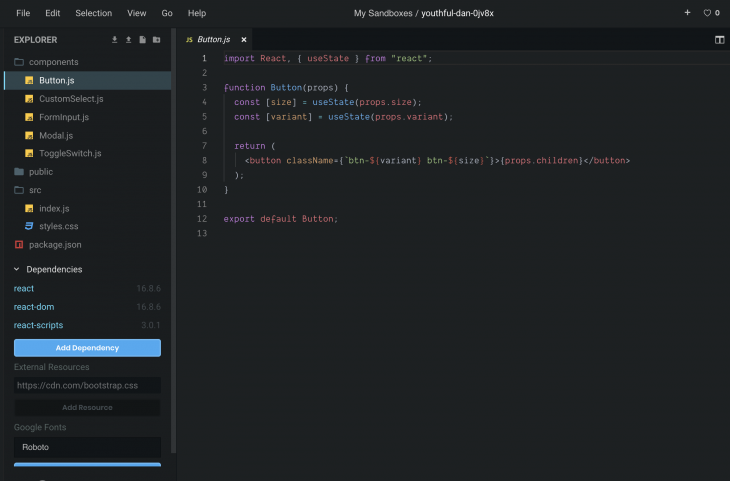Switch to the Button.js tab
This screenshot has height=481, width=730.
point(213,40)
